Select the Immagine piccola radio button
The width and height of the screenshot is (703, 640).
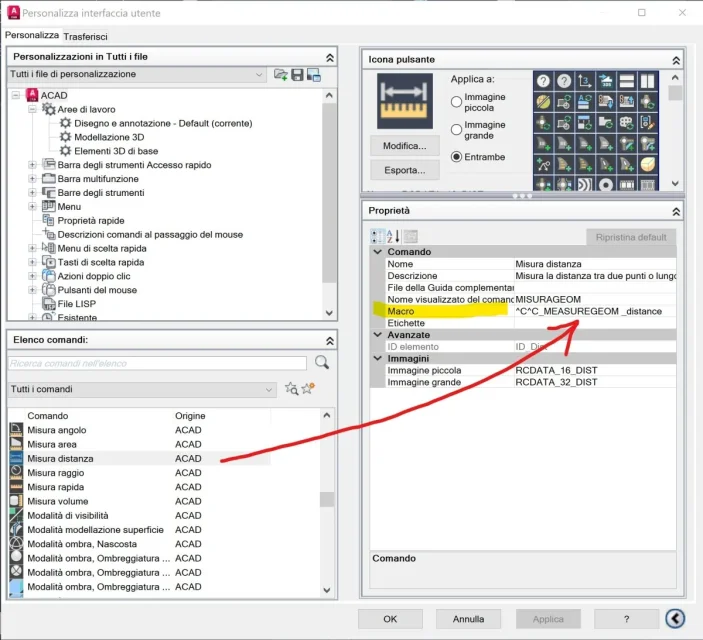click(x=456, y=102)
